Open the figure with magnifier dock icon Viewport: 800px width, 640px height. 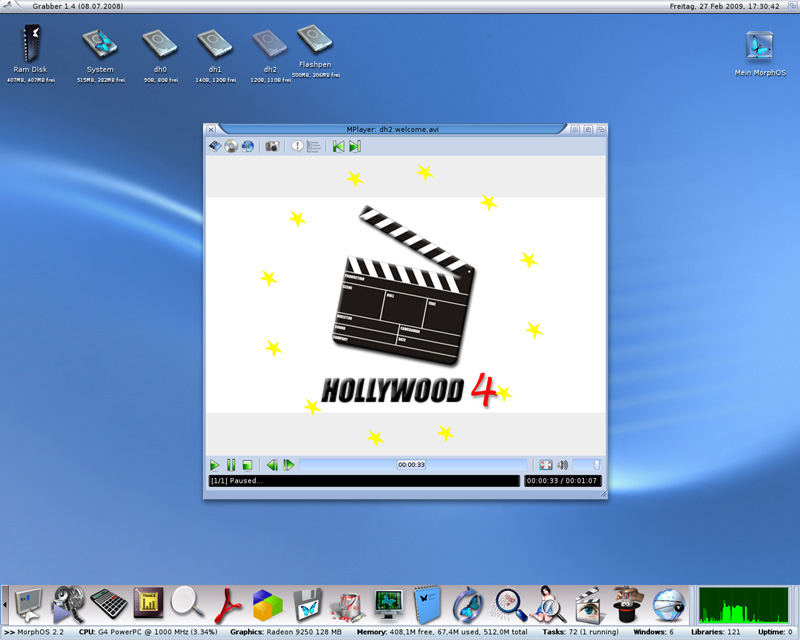pos(548,605)
